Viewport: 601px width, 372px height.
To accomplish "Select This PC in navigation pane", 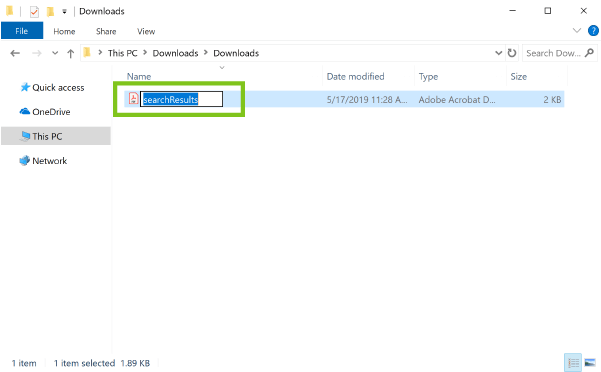I will [x=56, y=136].
